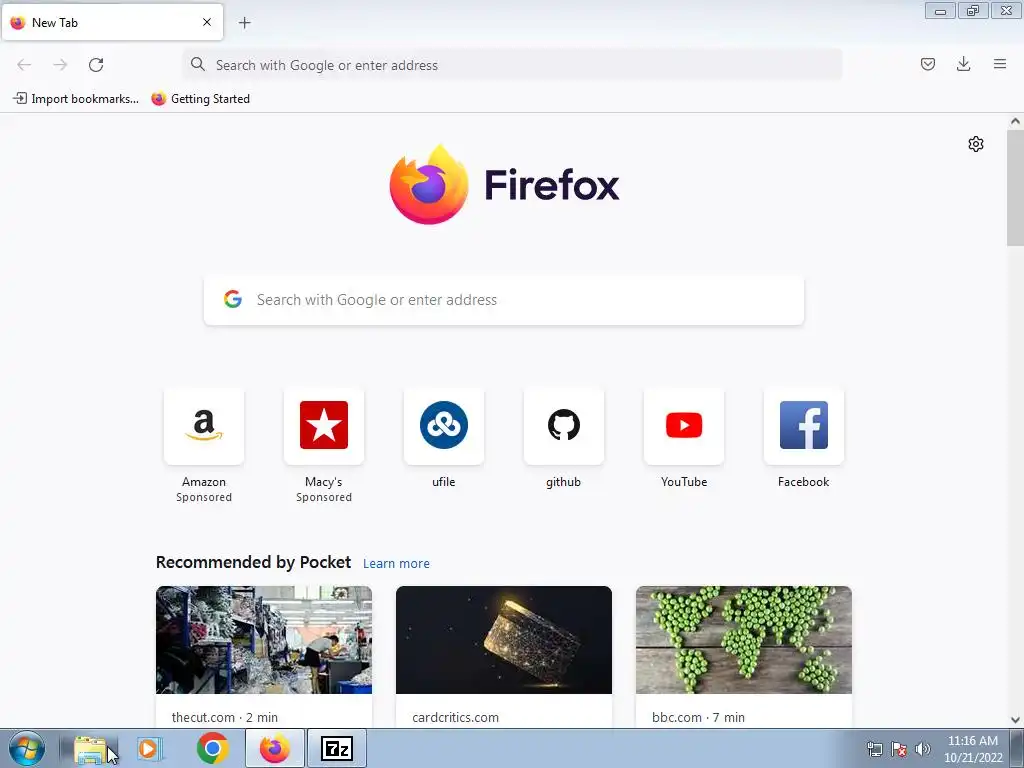The image size is (1024, 768).
Task: Click the scrollbar up arrow
Action: click(1015, 121)
